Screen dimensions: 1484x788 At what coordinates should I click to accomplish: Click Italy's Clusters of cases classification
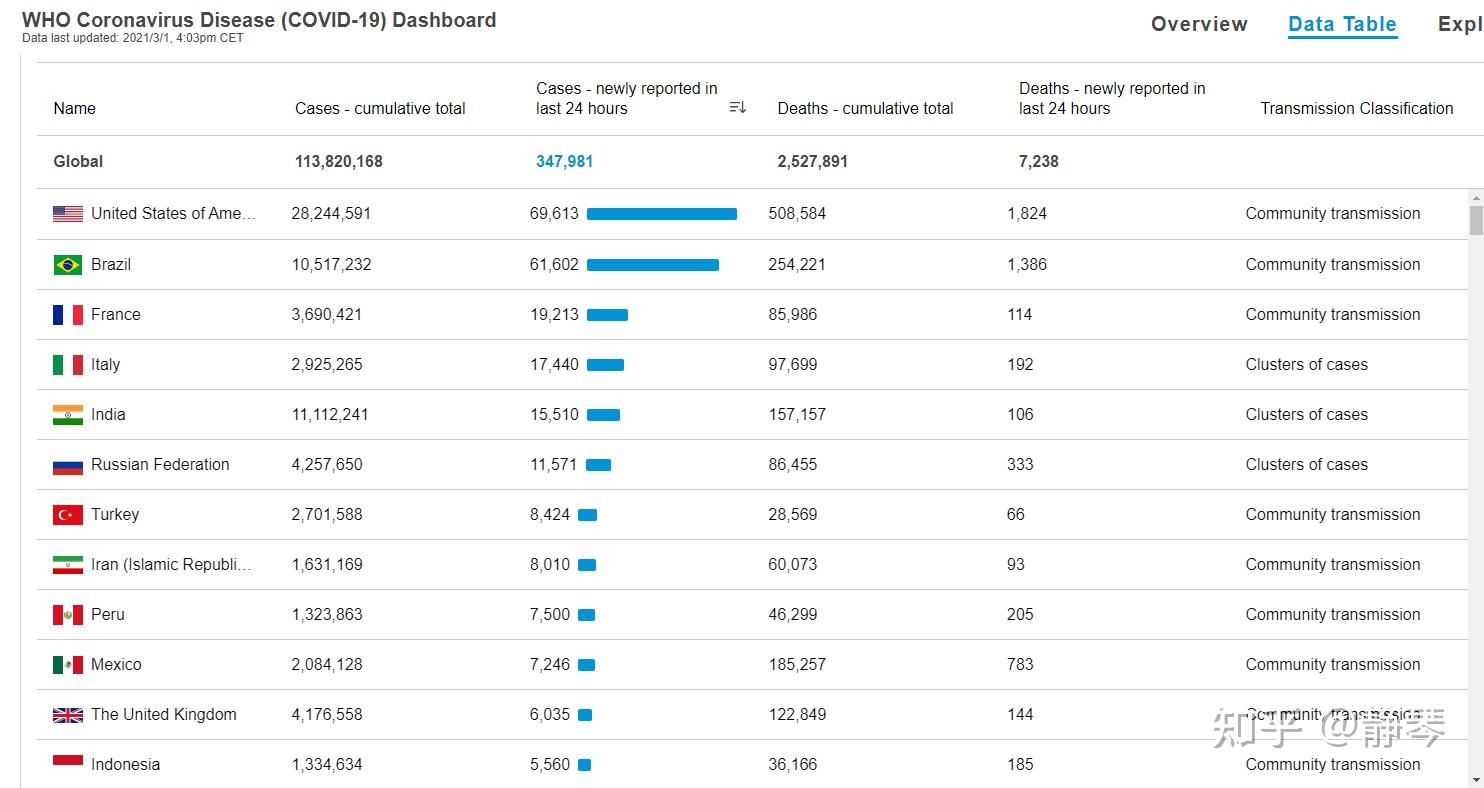click(x=1307, y=364)
